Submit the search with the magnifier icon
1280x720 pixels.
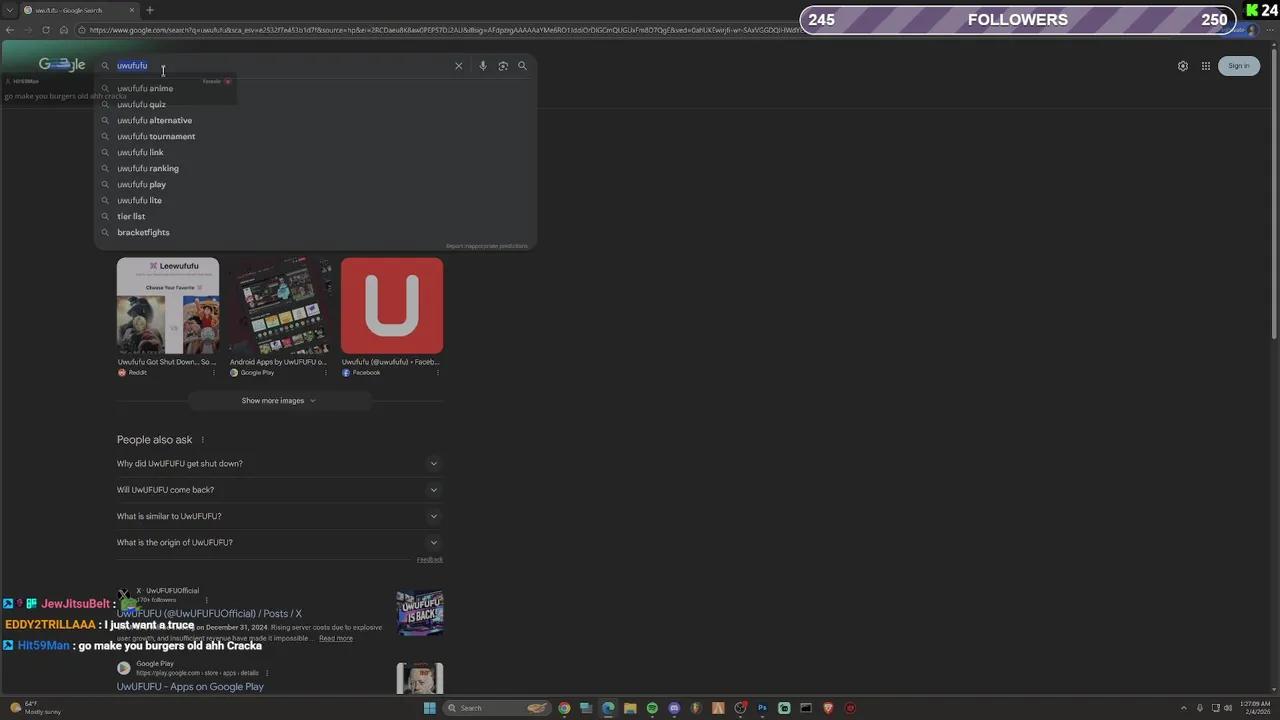tap(522, 66)
